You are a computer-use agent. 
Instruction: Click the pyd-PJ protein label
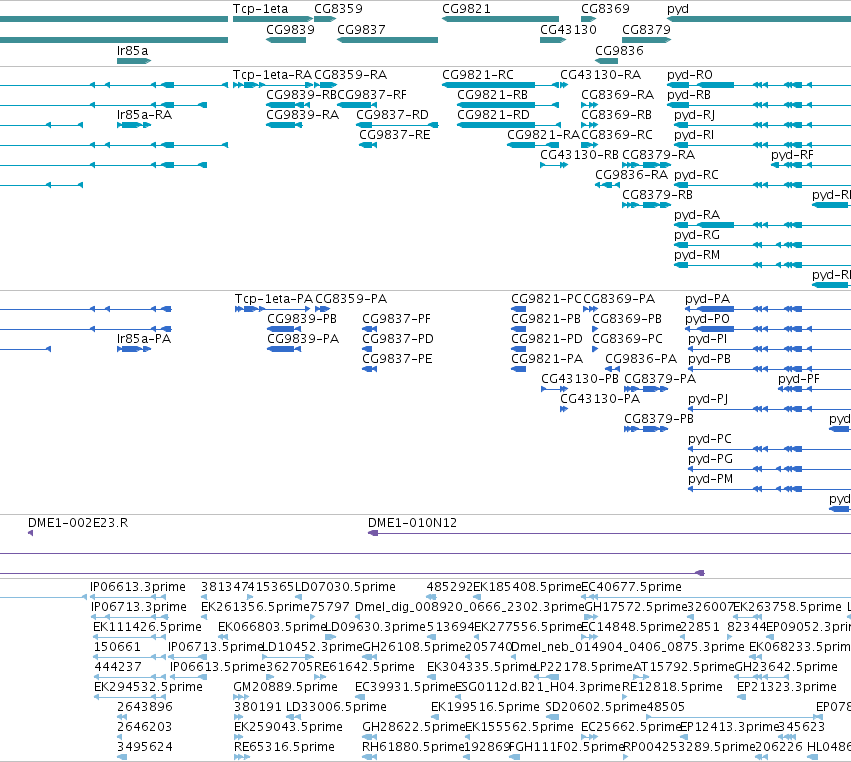[708, 399]
